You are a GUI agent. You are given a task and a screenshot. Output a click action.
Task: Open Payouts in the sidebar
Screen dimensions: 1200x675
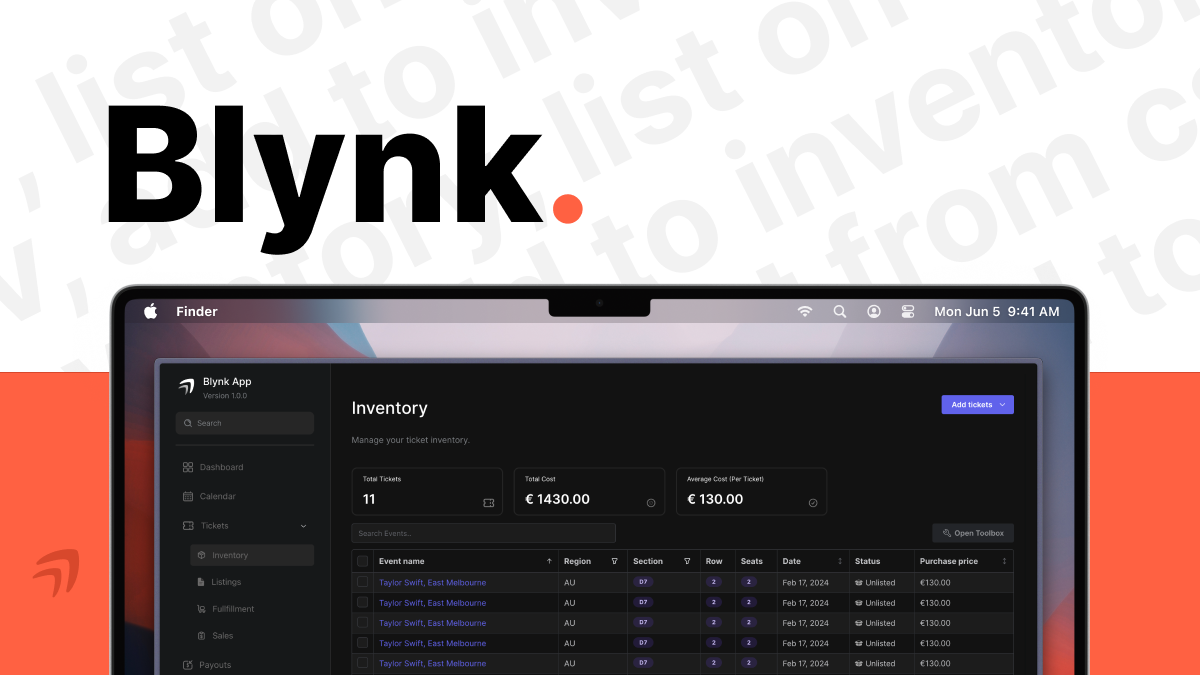click(215, 665)
